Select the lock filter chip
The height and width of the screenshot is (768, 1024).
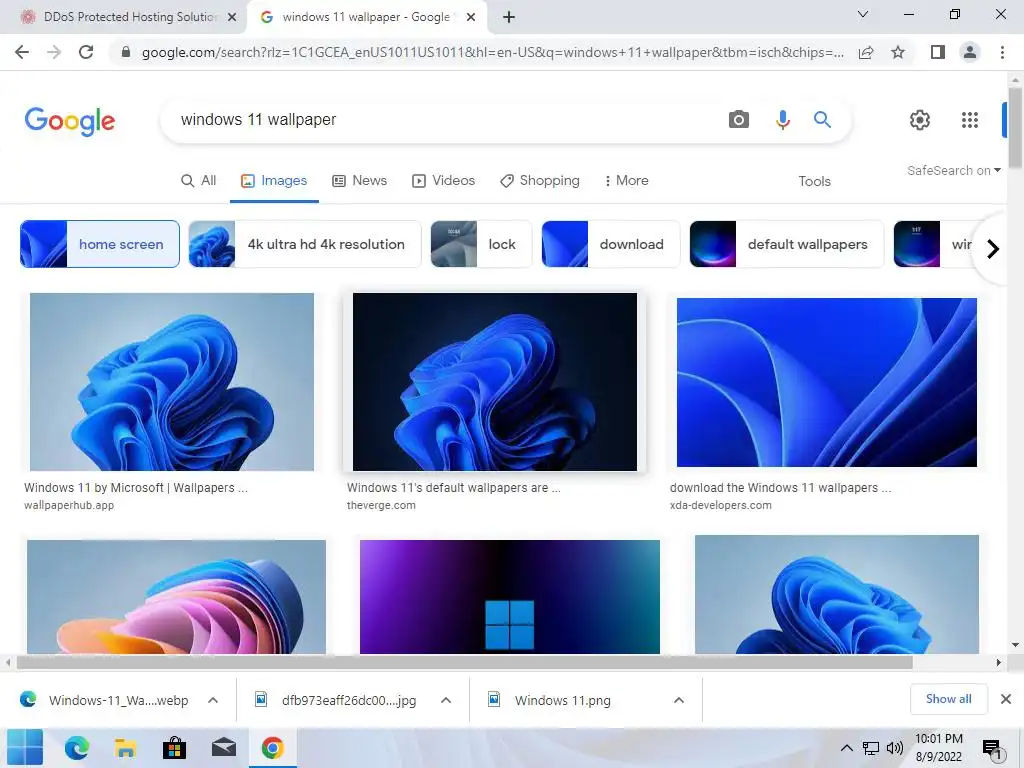click(481, 244)
